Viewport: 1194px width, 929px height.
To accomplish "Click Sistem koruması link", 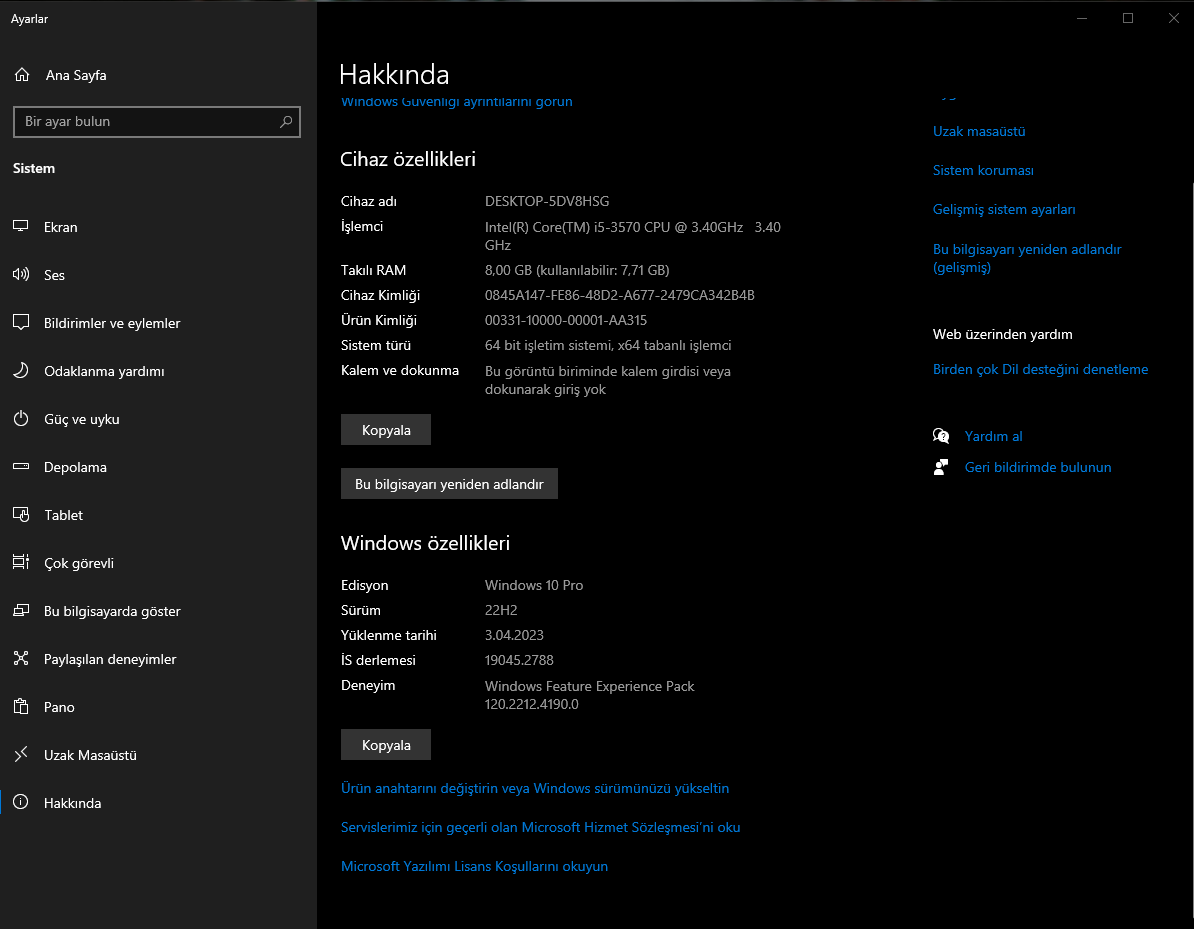I will coord(983,170).
